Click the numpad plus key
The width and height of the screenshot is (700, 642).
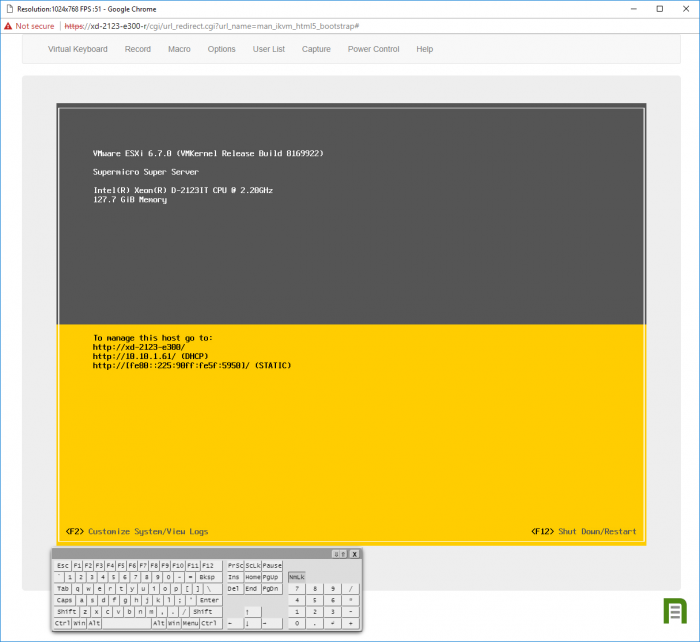[351, 623]
